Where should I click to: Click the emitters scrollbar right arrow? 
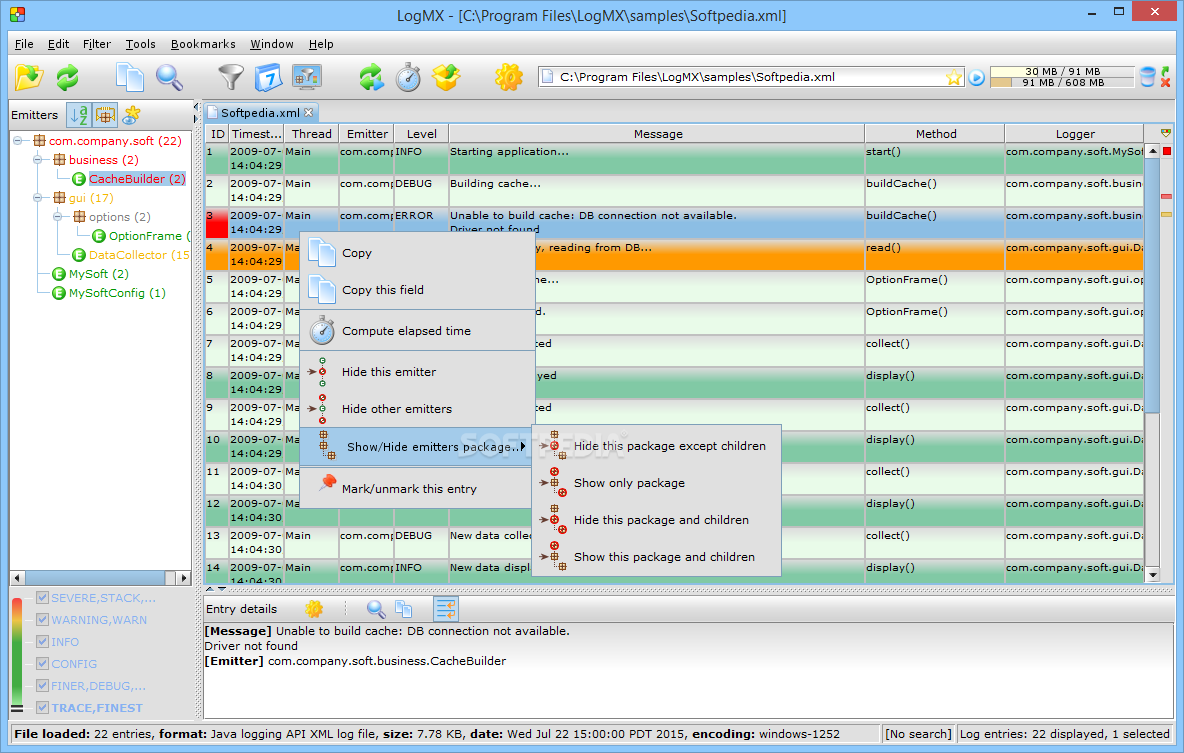183,578
